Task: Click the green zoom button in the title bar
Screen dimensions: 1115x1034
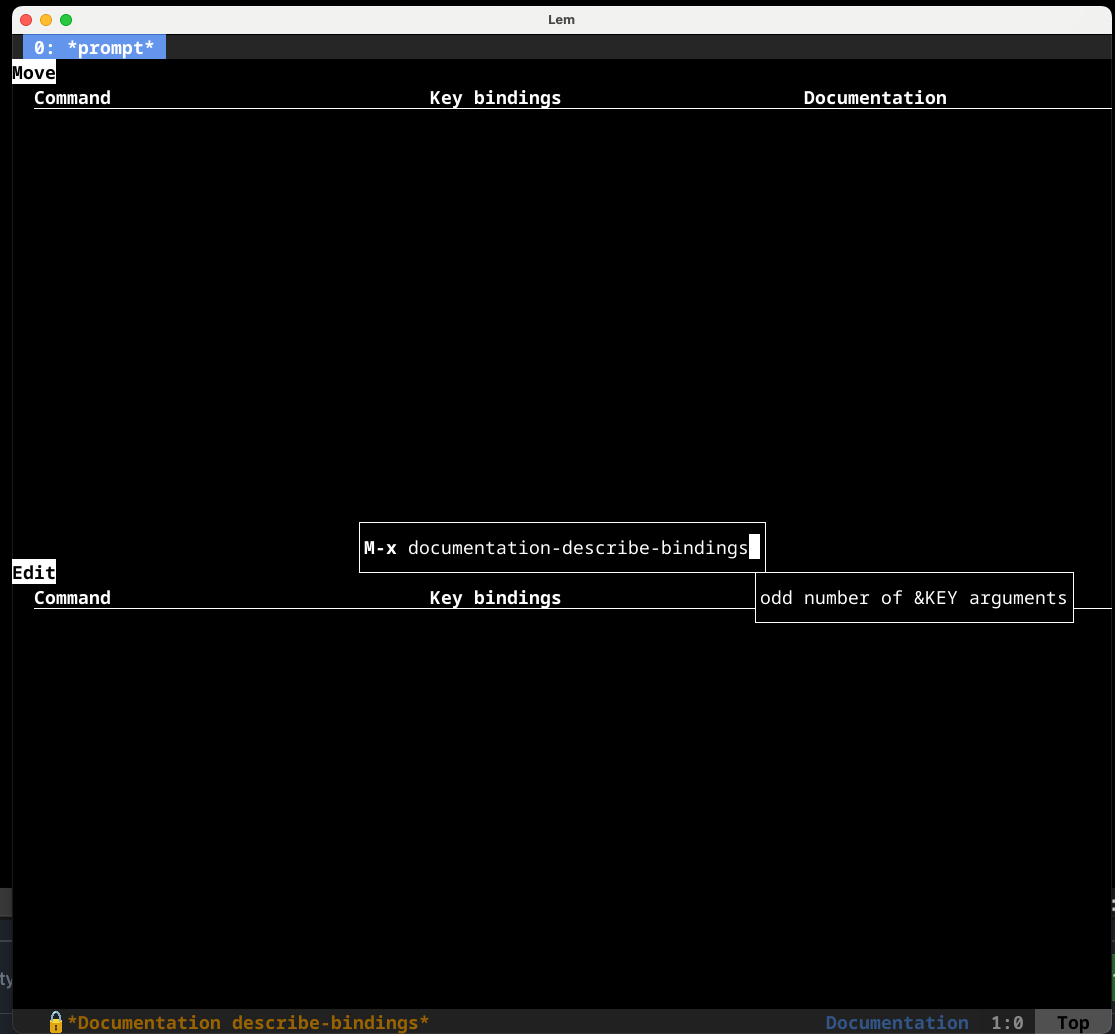Action: (x=65, y=19)
